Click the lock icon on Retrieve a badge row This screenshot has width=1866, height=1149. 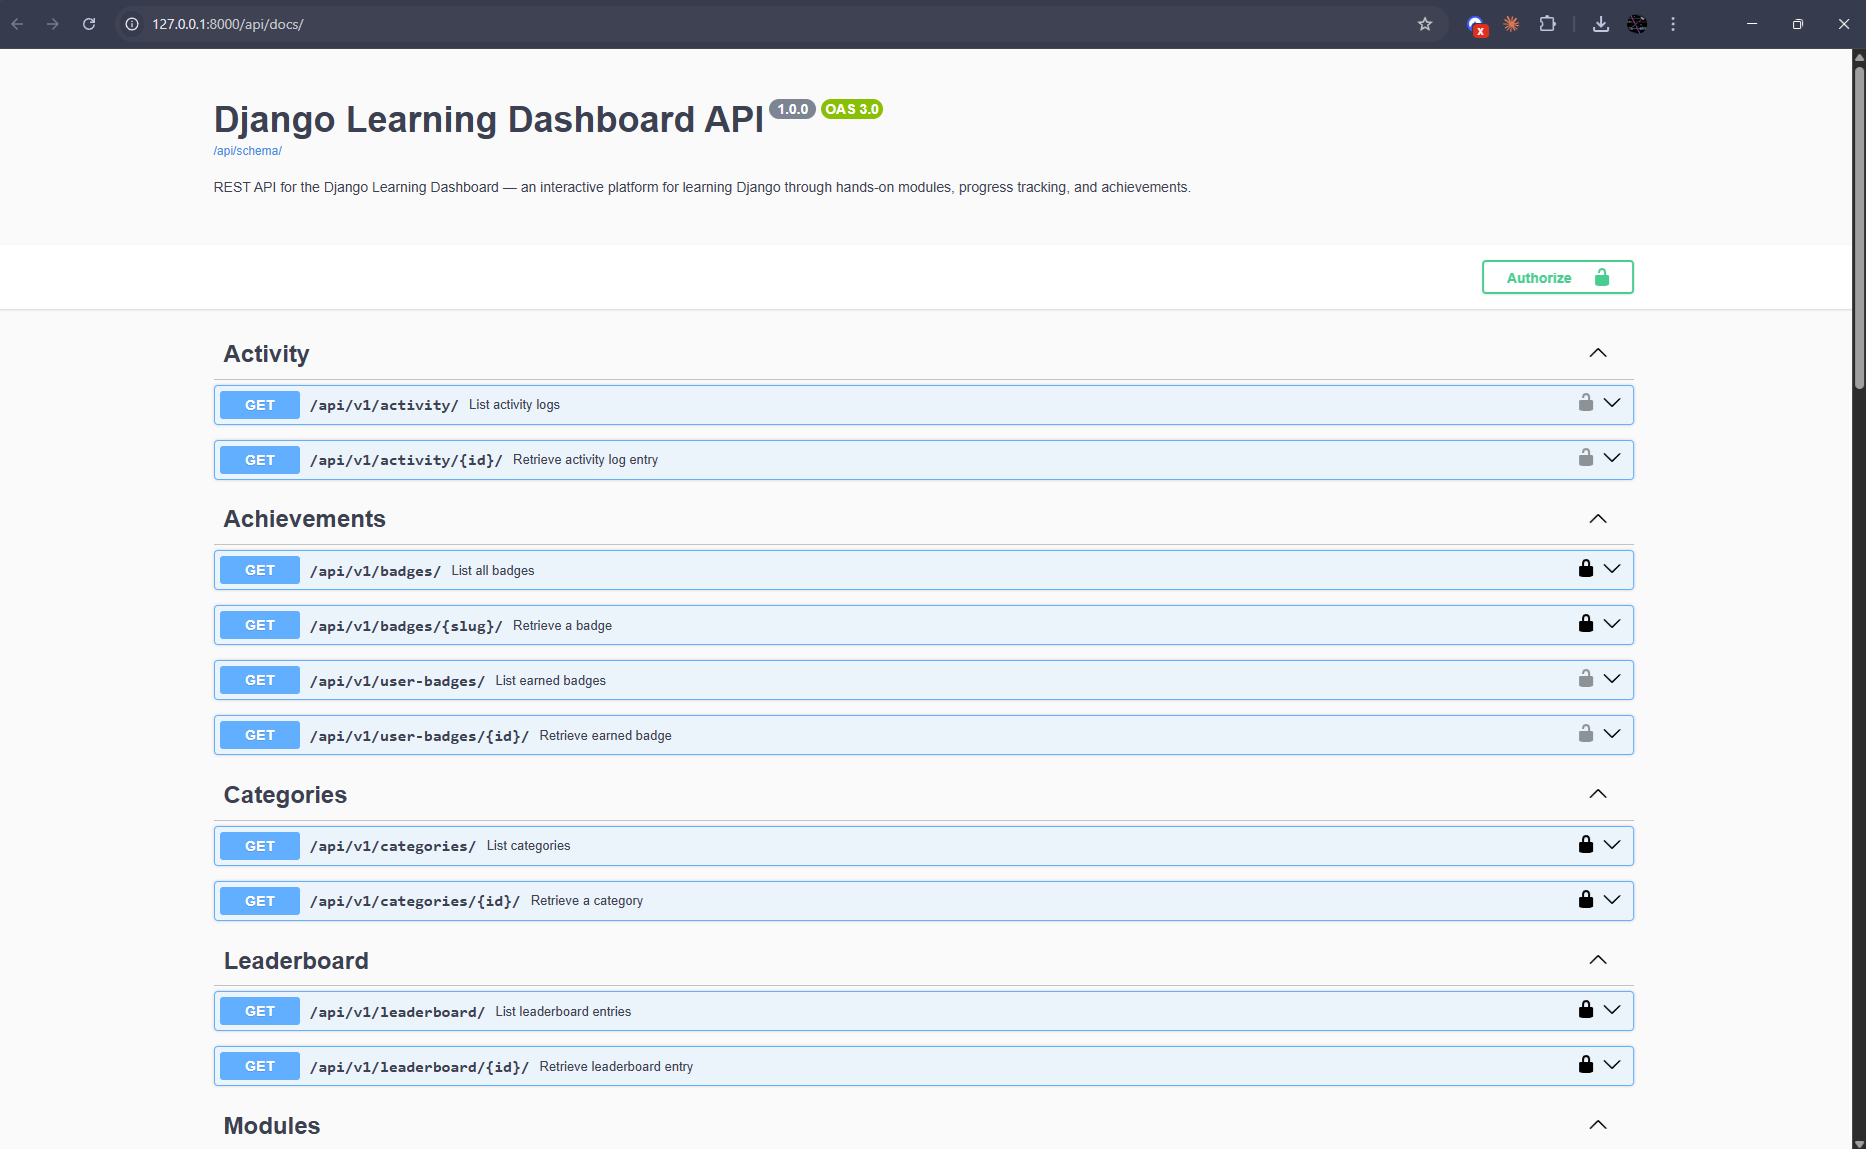(x=1585, y=624)
